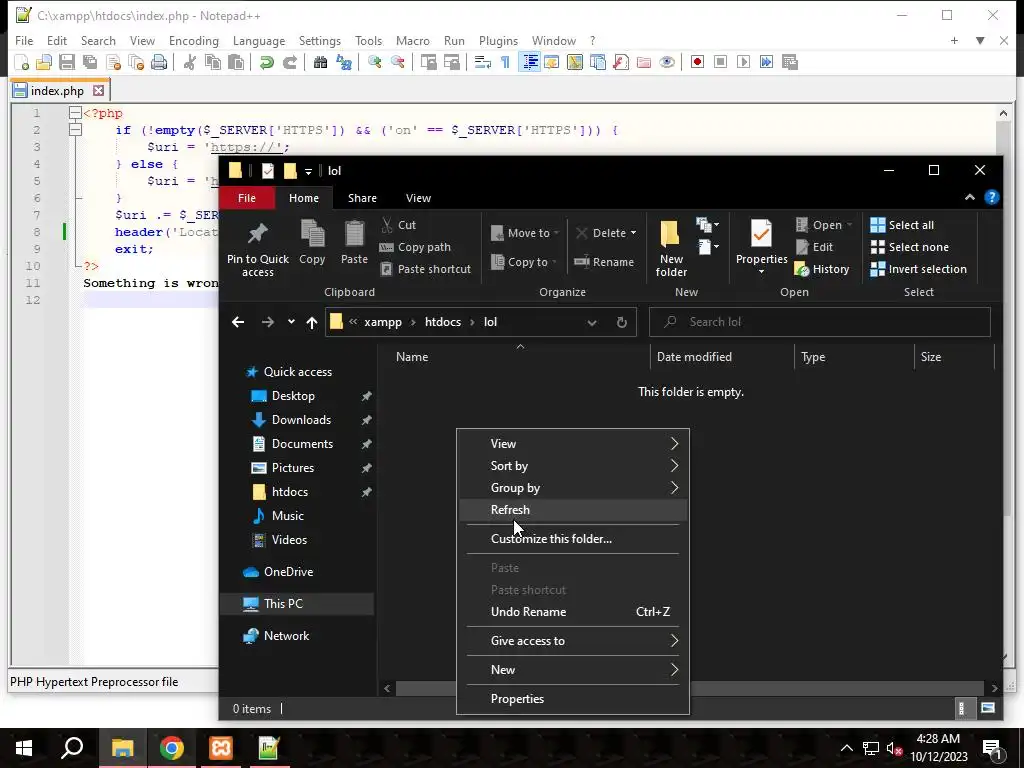Screen dimensions: 1024x768
Task: Open the New submenu in context menu
Action: 573,669
